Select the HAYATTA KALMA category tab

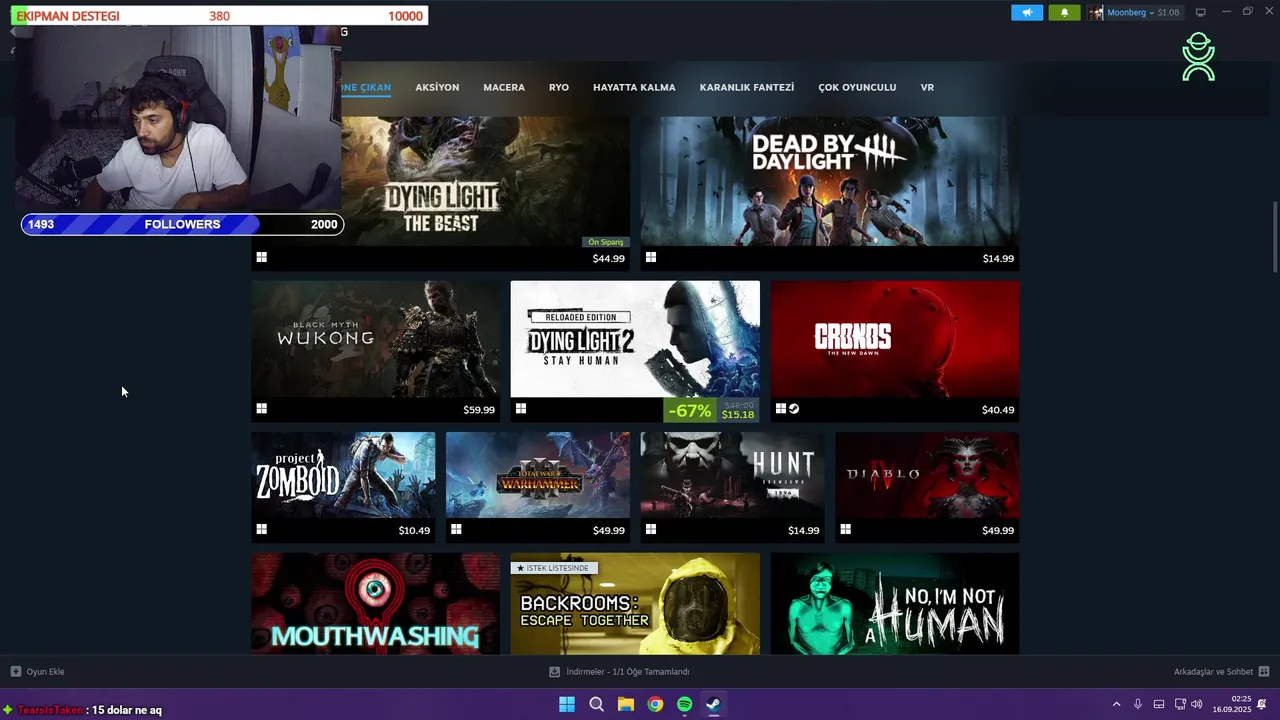(x=634, y=87)
